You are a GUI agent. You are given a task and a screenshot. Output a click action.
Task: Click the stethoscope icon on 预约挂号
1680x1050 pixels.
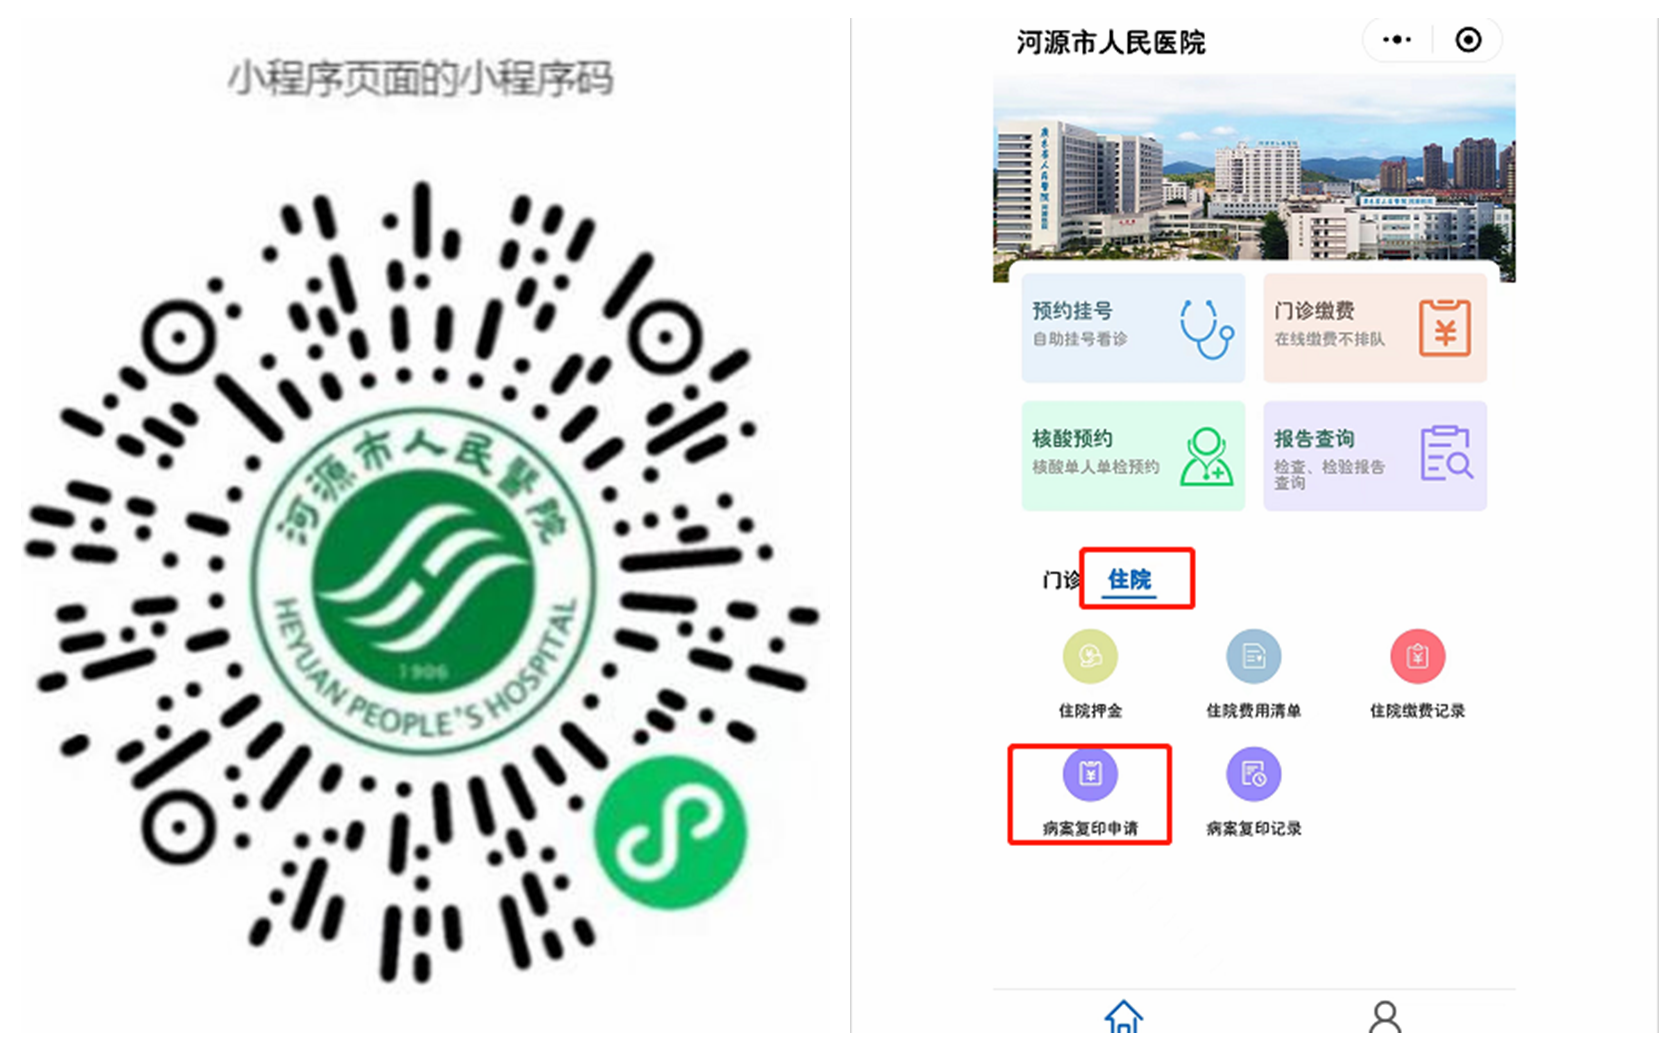[x=1205, y=328]
